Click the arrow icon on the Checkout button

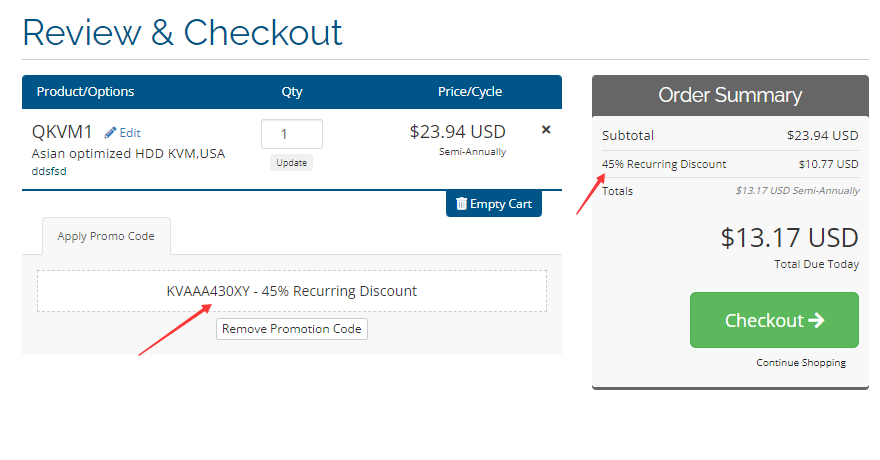click(816, 320)
